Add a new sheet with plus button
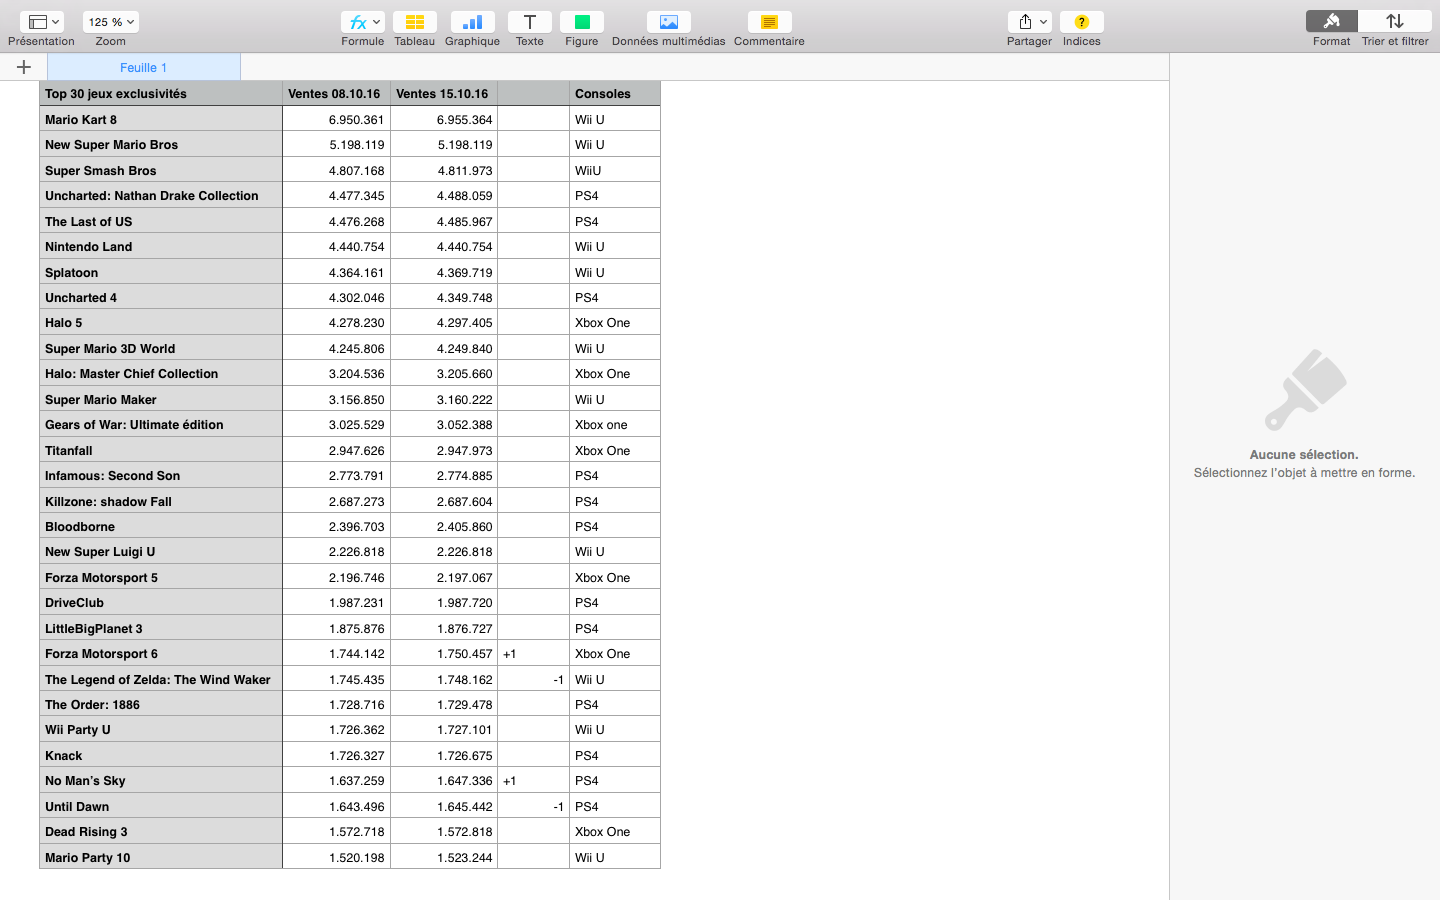This screenshot has width=1440, height=900. (x=24, y=67)
